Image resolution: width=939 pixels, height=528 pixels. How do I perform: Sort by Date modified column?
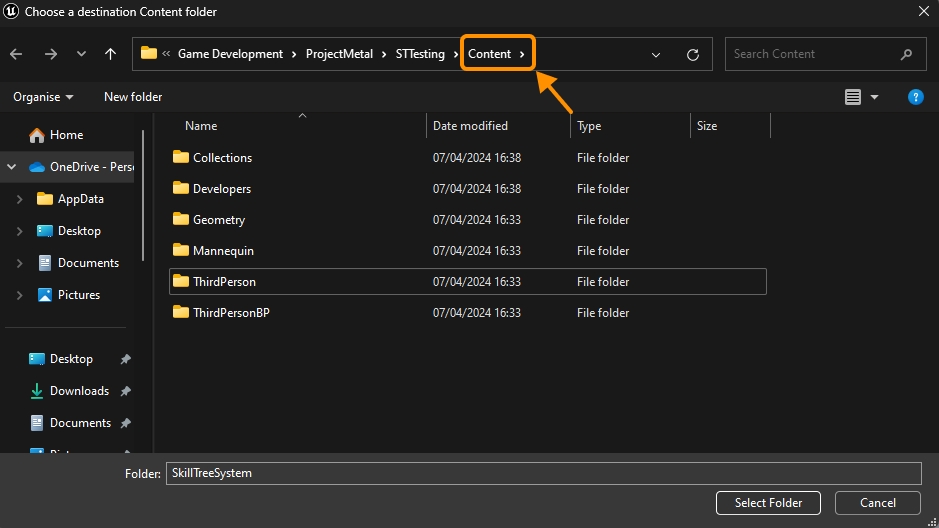click(470, 126)
